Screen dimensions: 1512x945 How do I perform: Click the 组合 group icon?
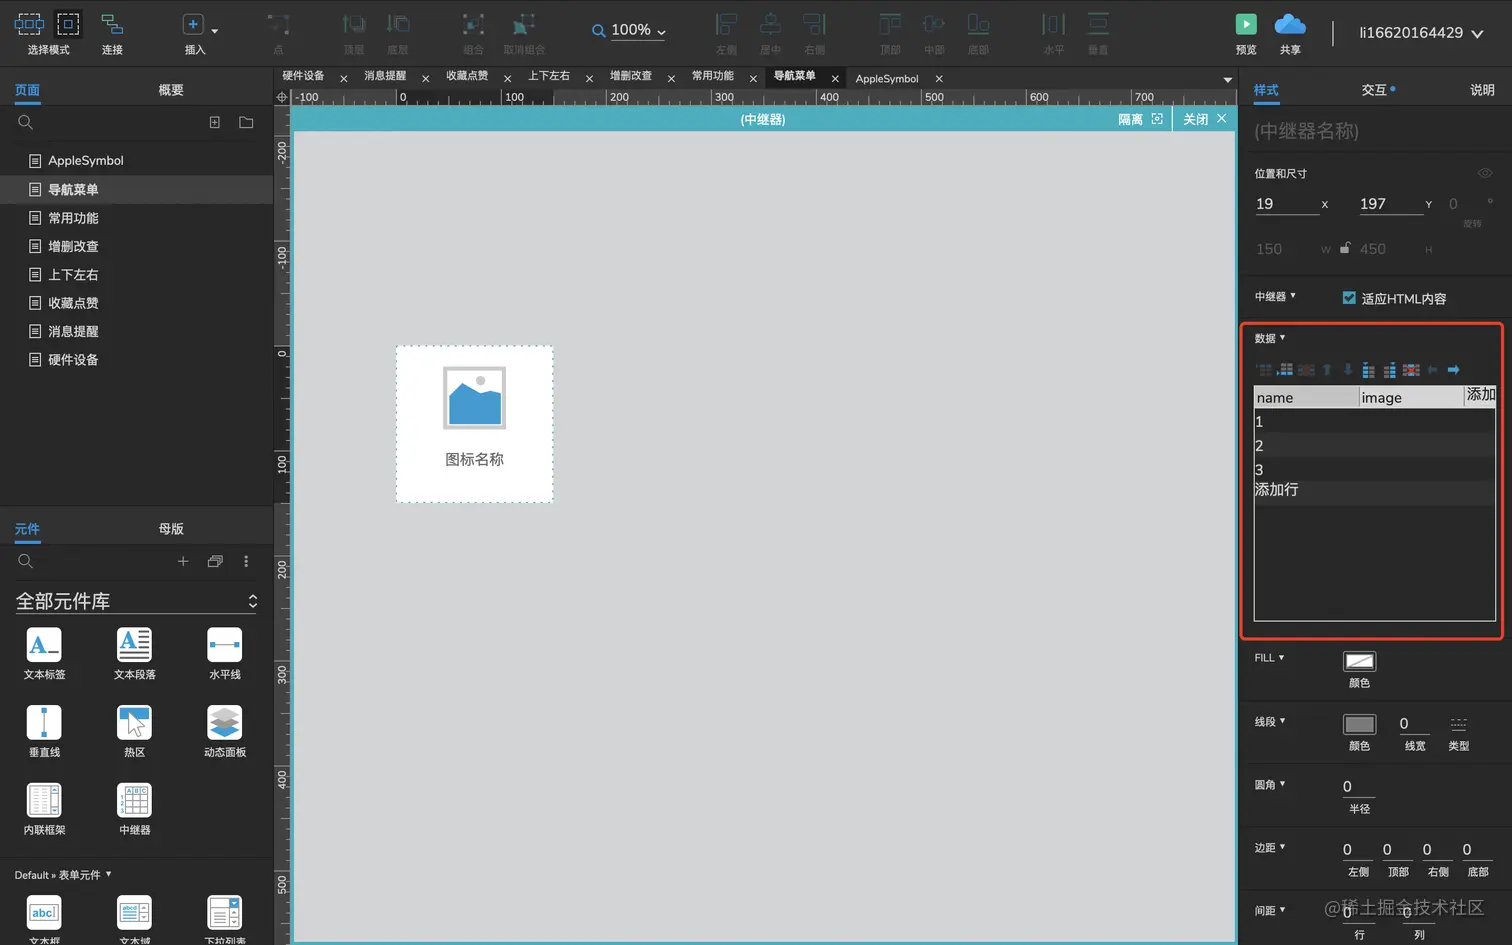473,24
